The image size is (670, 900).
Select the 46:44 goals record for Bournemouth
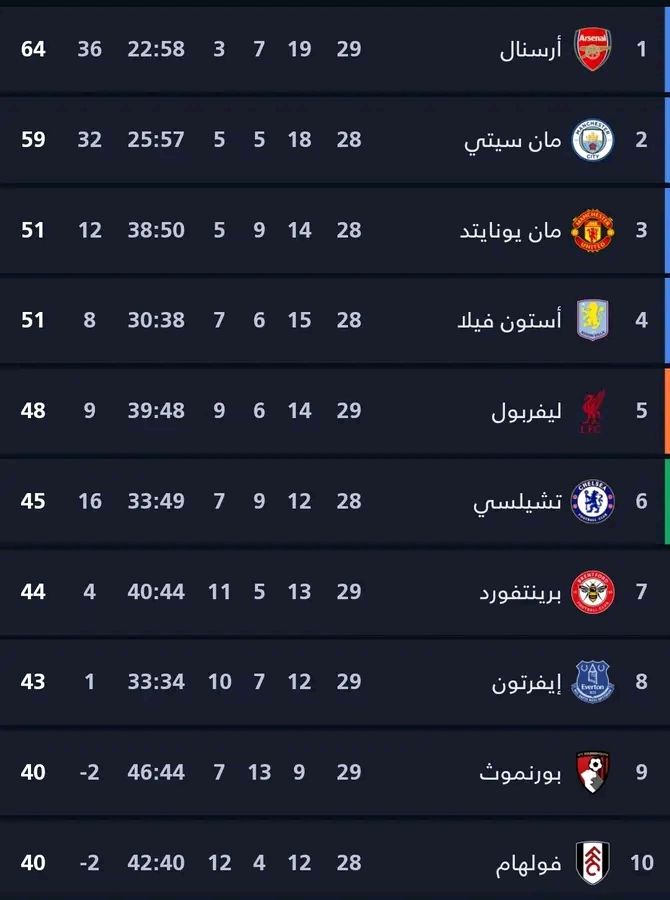[156, 772]
